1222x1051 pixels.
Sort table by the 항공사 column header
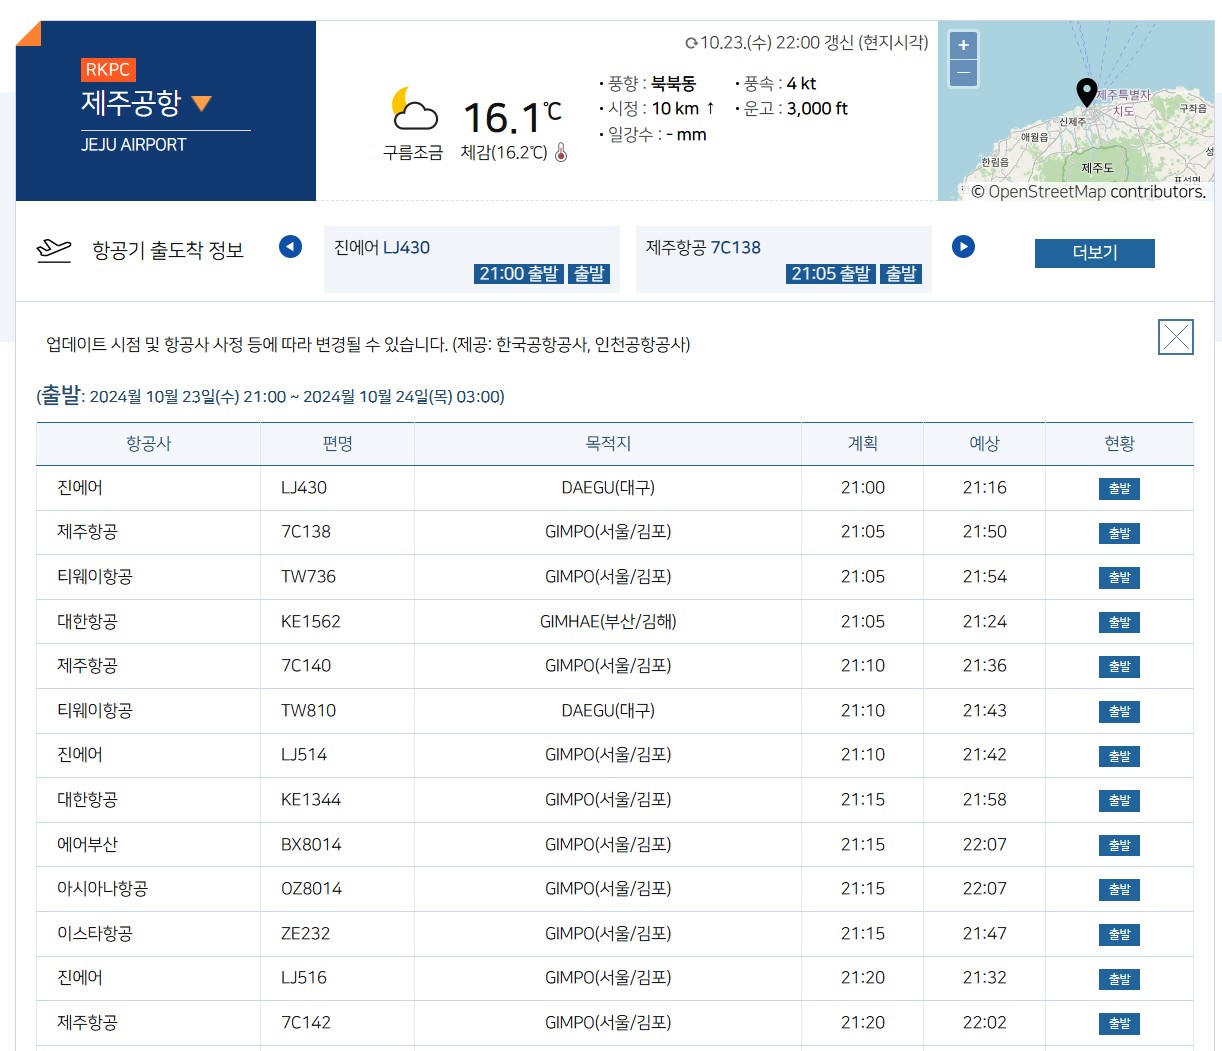click(147, 443)
